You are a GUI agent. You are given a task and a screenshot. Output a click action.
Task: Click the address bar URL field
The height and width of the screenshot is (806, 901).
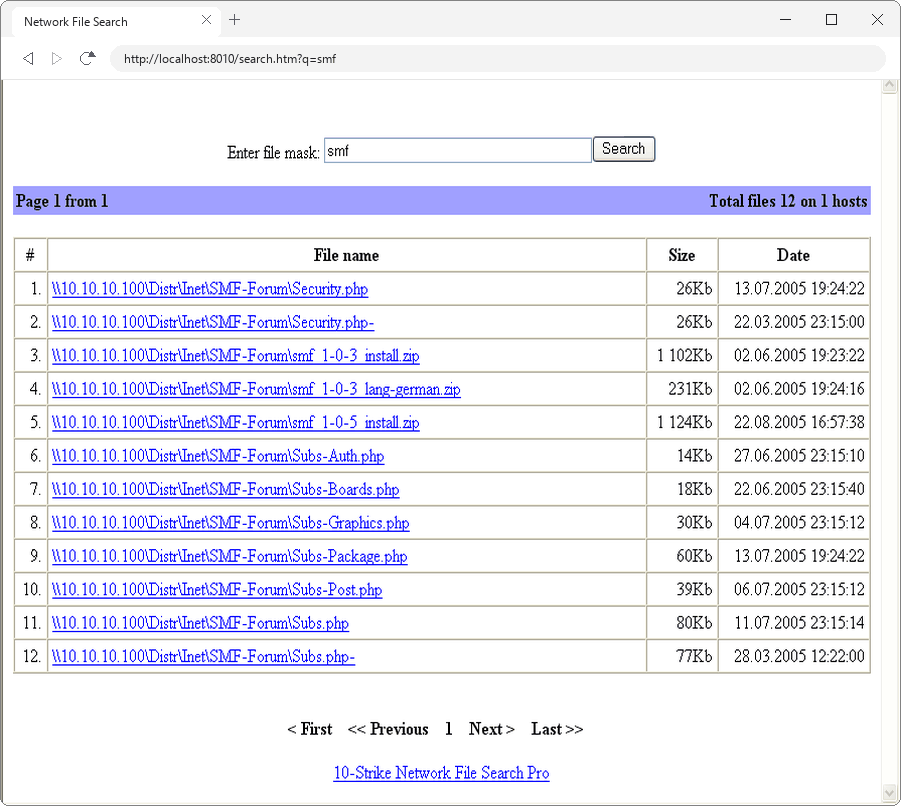click(x=498, y=59)
